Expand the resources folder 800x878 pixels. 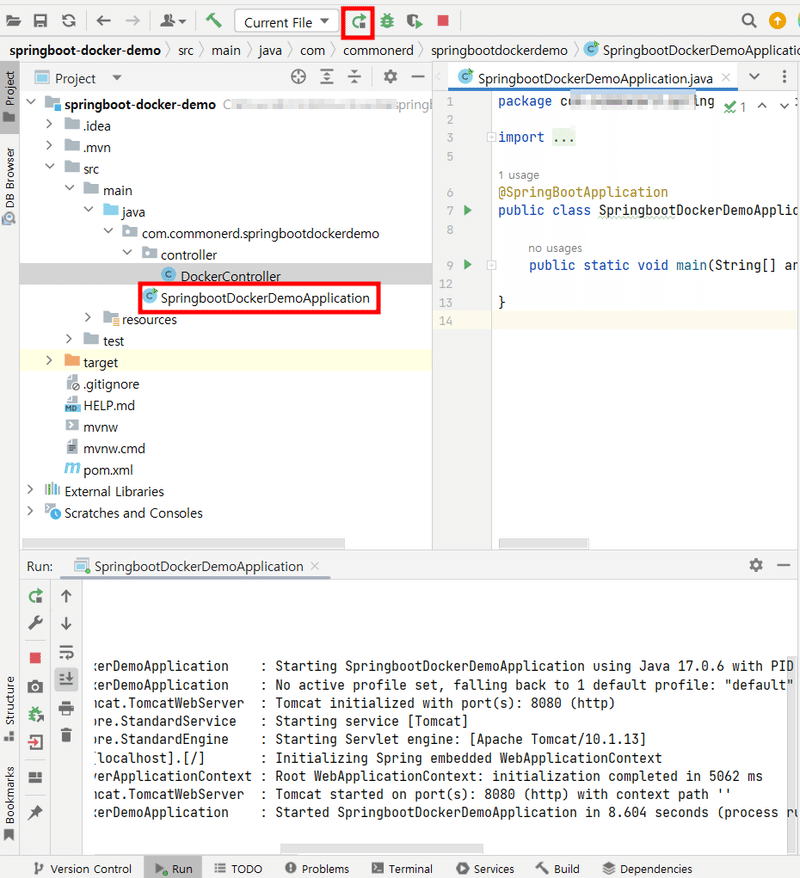coord(88,317)
